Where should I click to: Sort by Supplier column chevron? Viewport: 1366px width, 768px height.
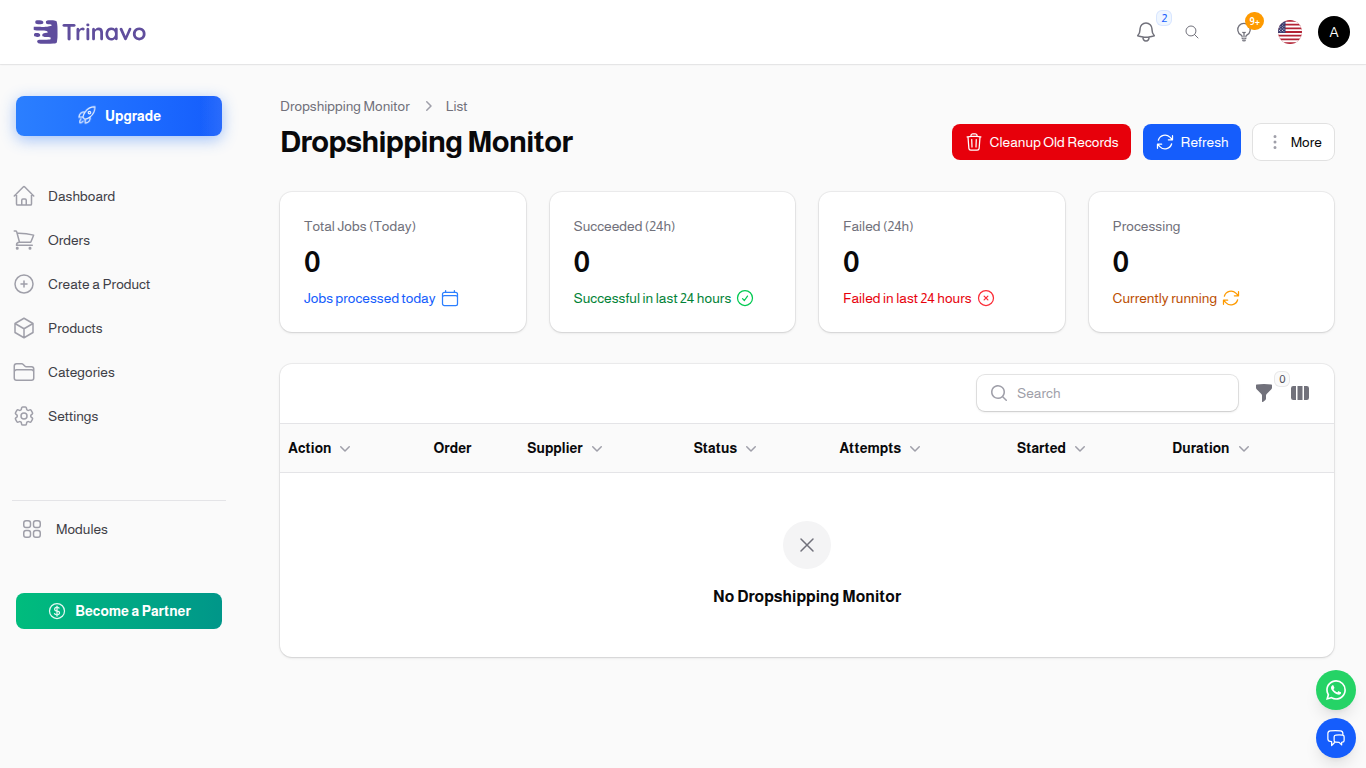597,448
